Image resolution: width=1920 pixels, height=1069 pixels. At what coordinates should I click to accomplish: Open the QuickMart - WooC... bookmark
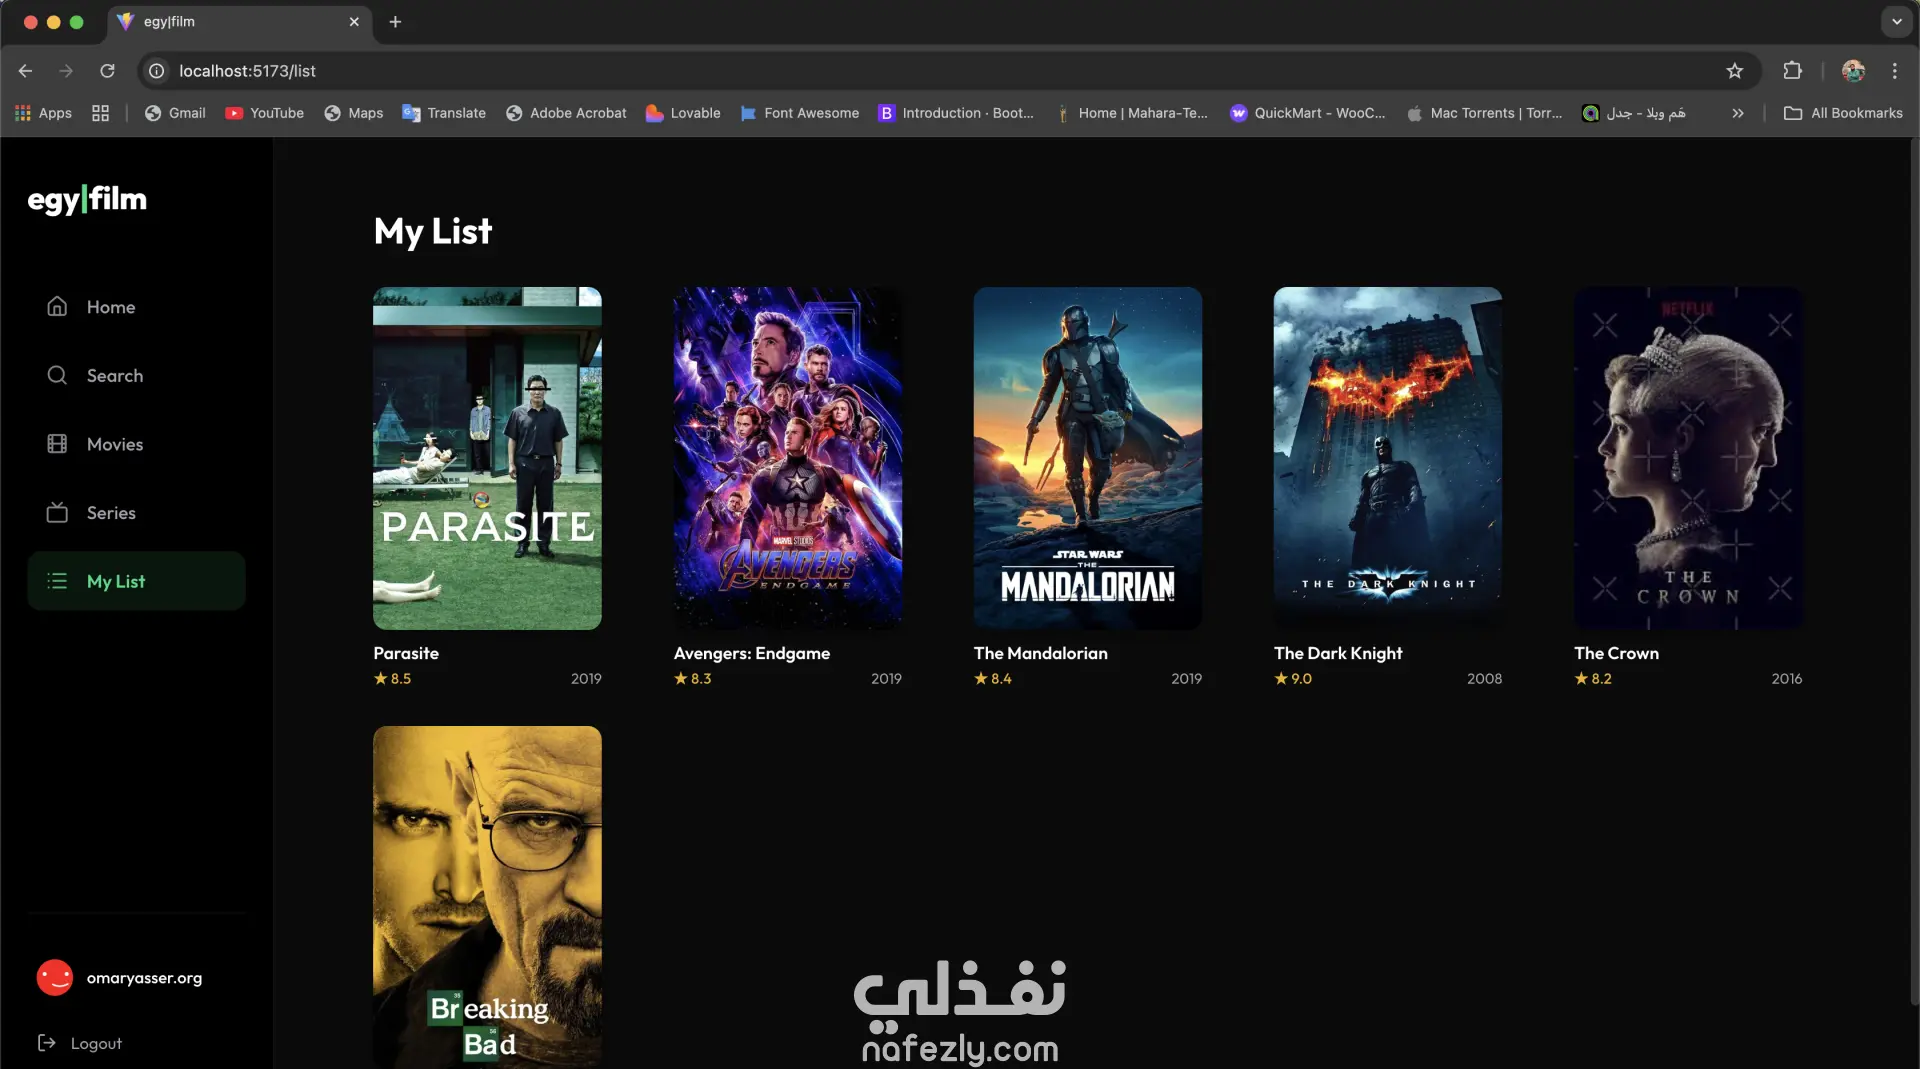[1308, 113]
